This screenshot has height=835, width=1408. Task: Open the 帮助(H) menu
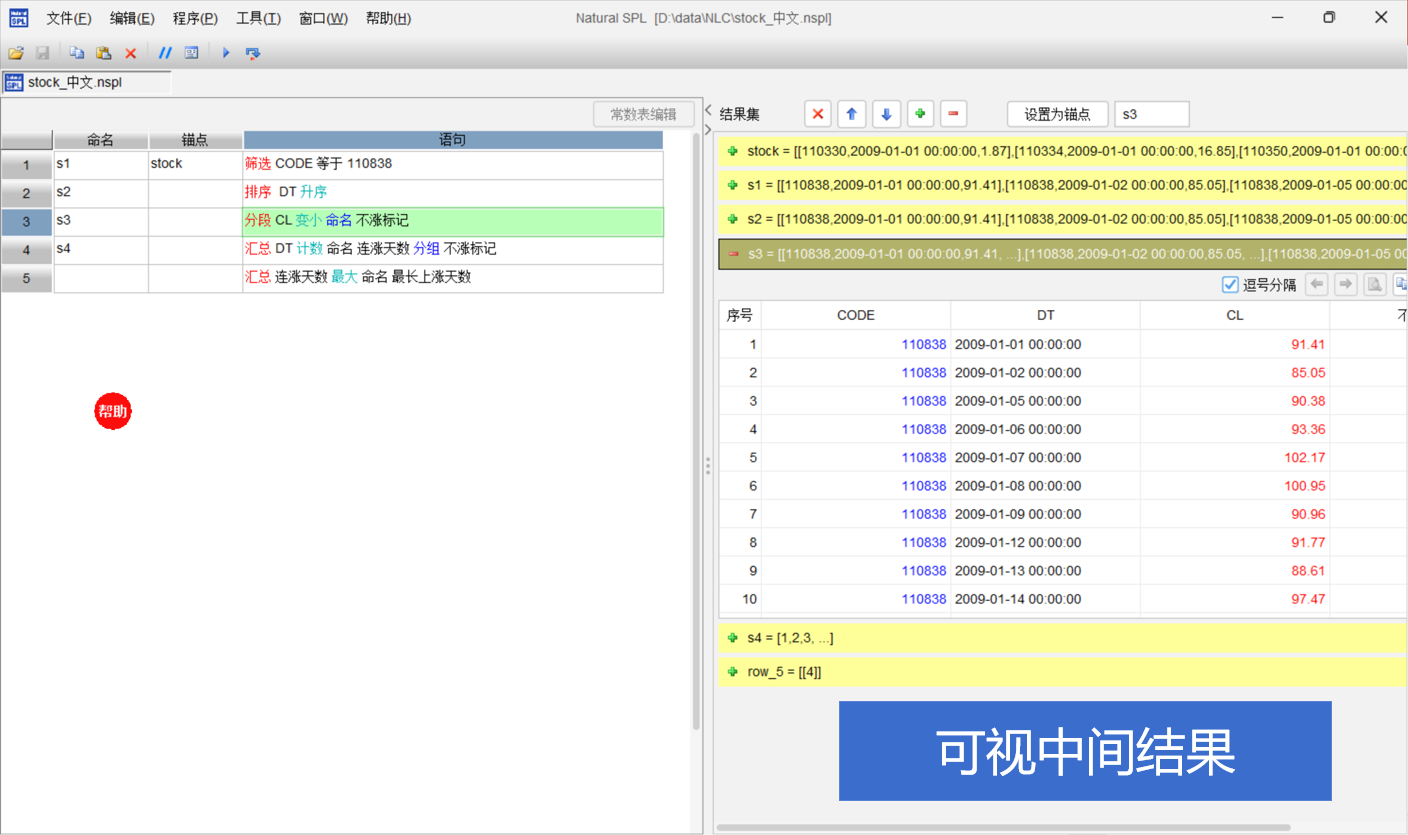[388, 18]
